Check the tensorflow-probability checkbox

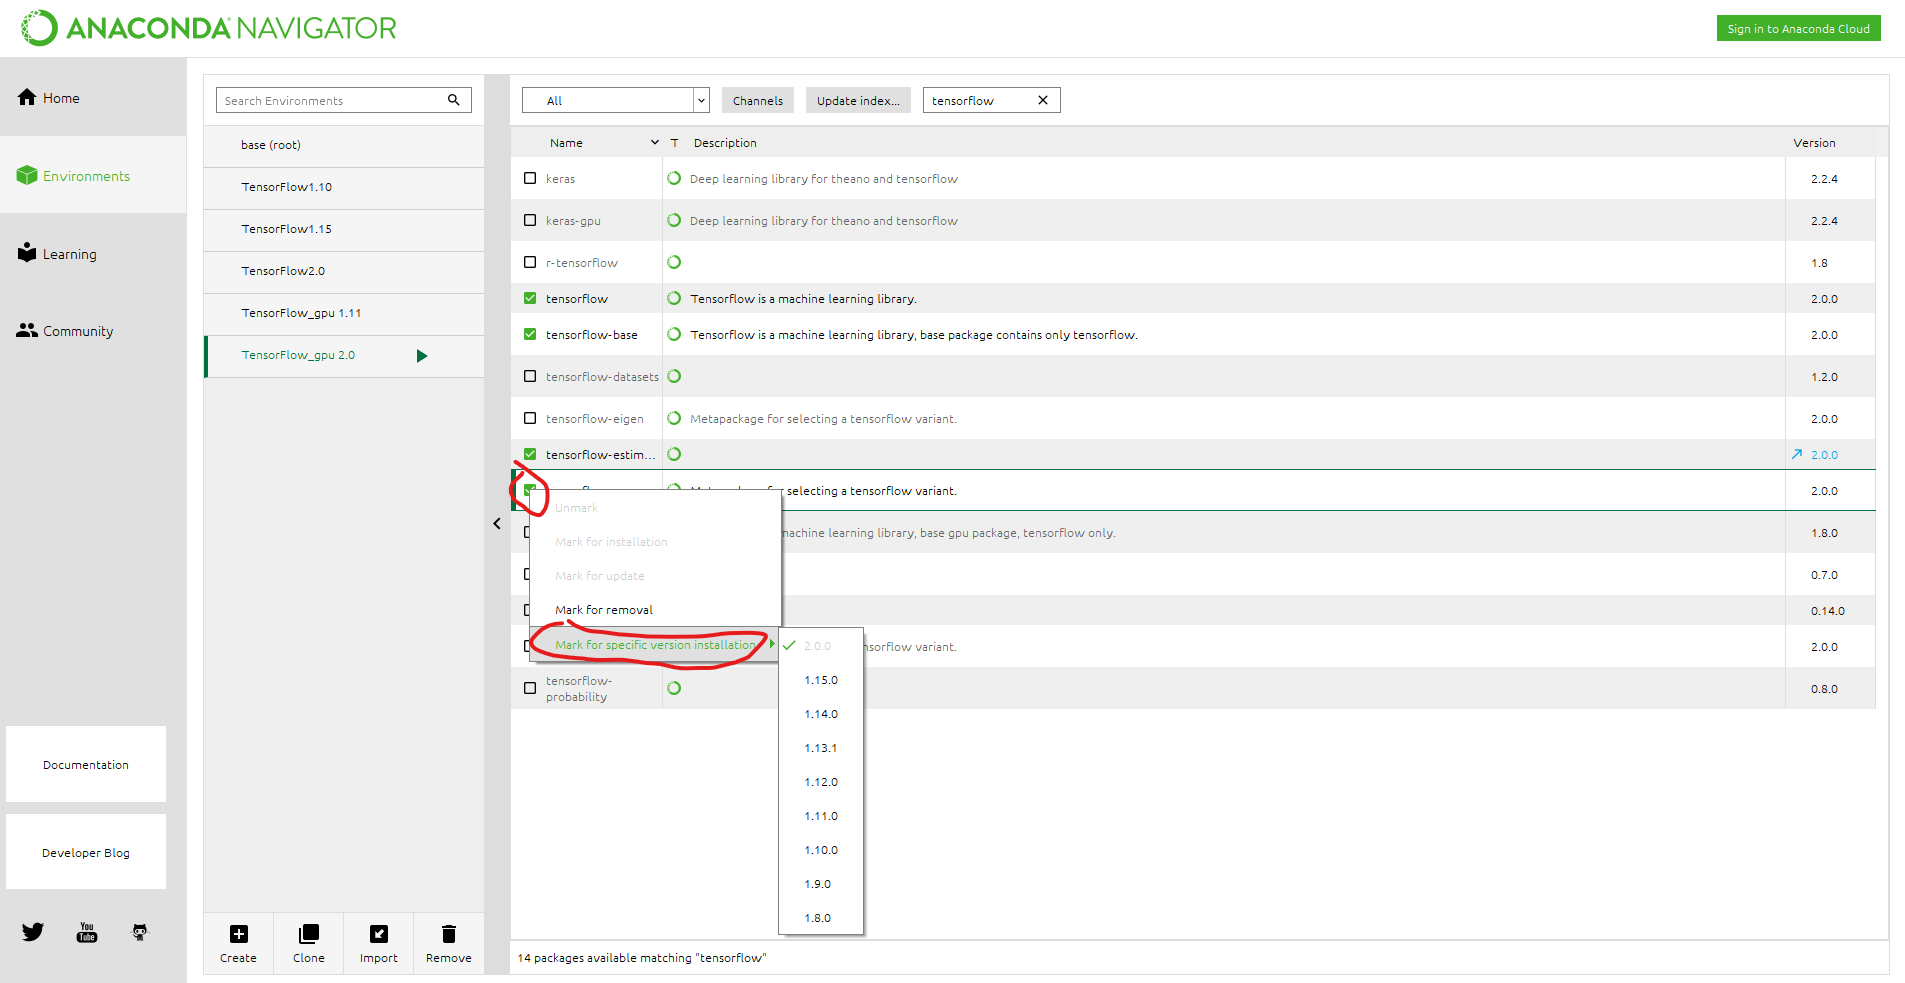pos(530,688)
